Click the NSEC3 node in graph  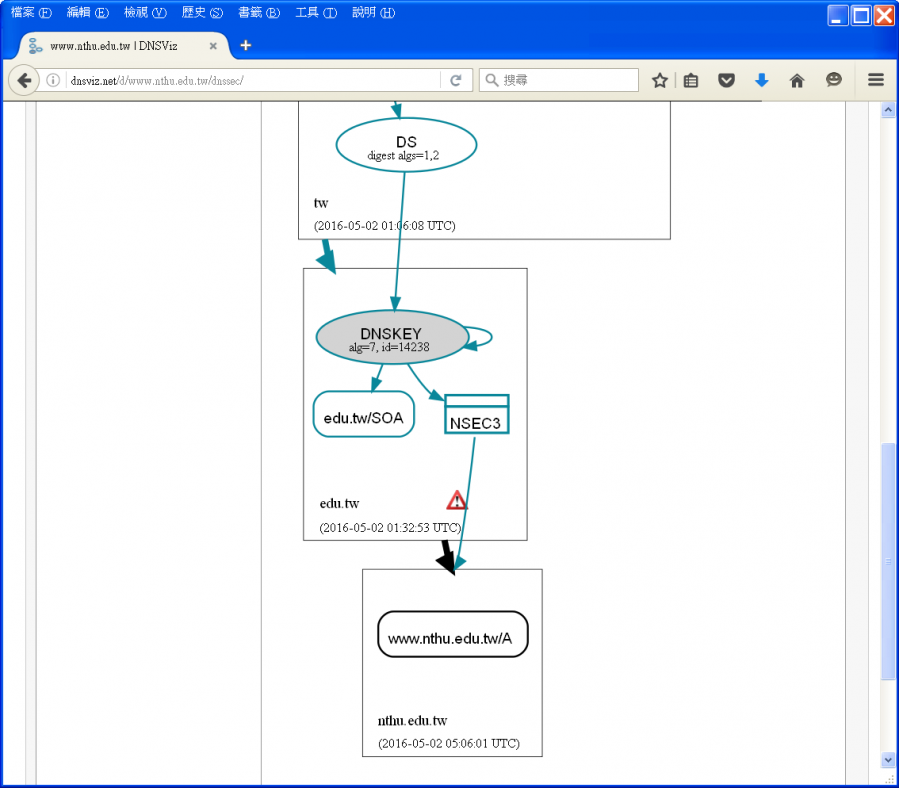[x=476, y=415]
